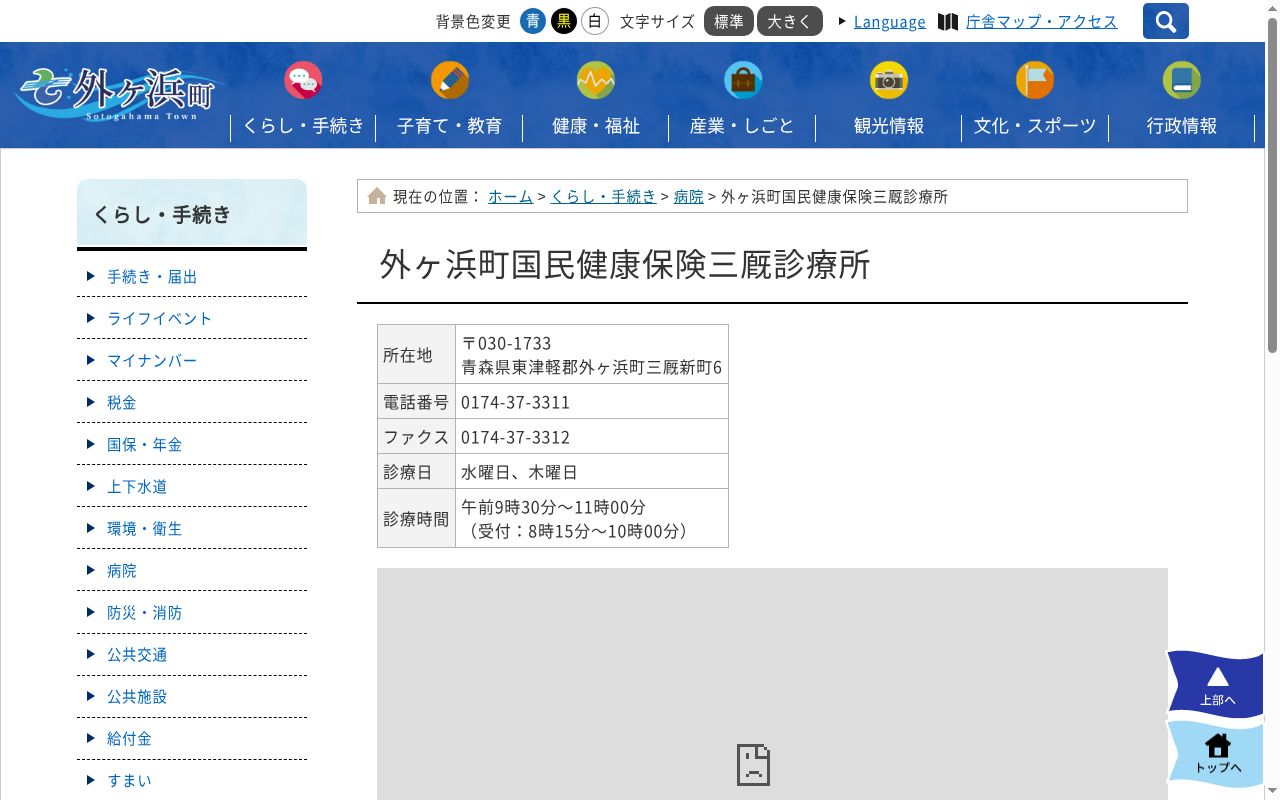Screen dimensions: 1280x800
Task: Set text size to 標準
Action: (x=729, y=21)
